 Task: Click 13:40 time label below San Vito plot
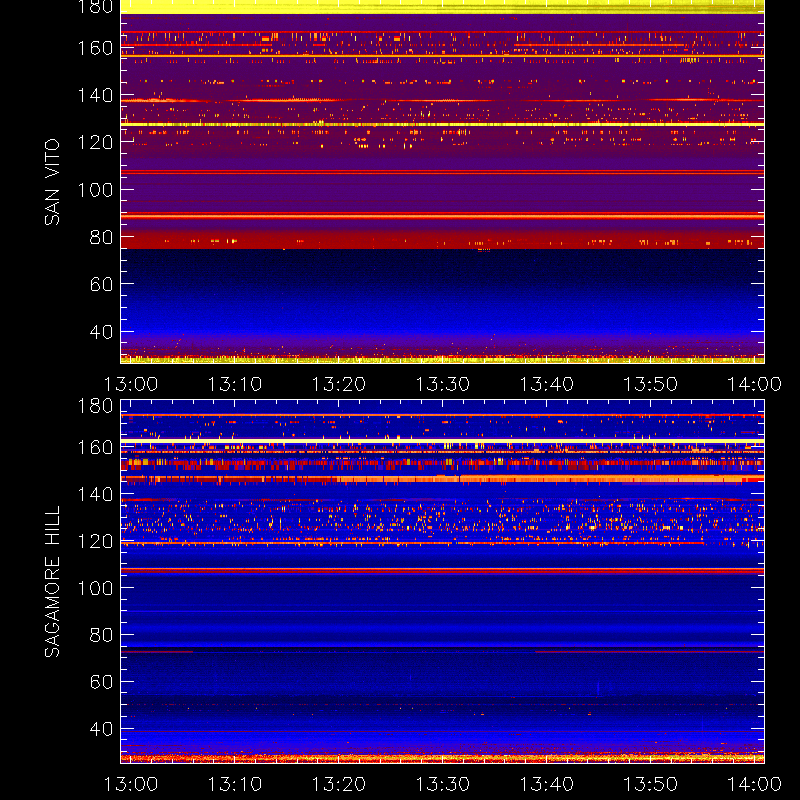point(546,384)
